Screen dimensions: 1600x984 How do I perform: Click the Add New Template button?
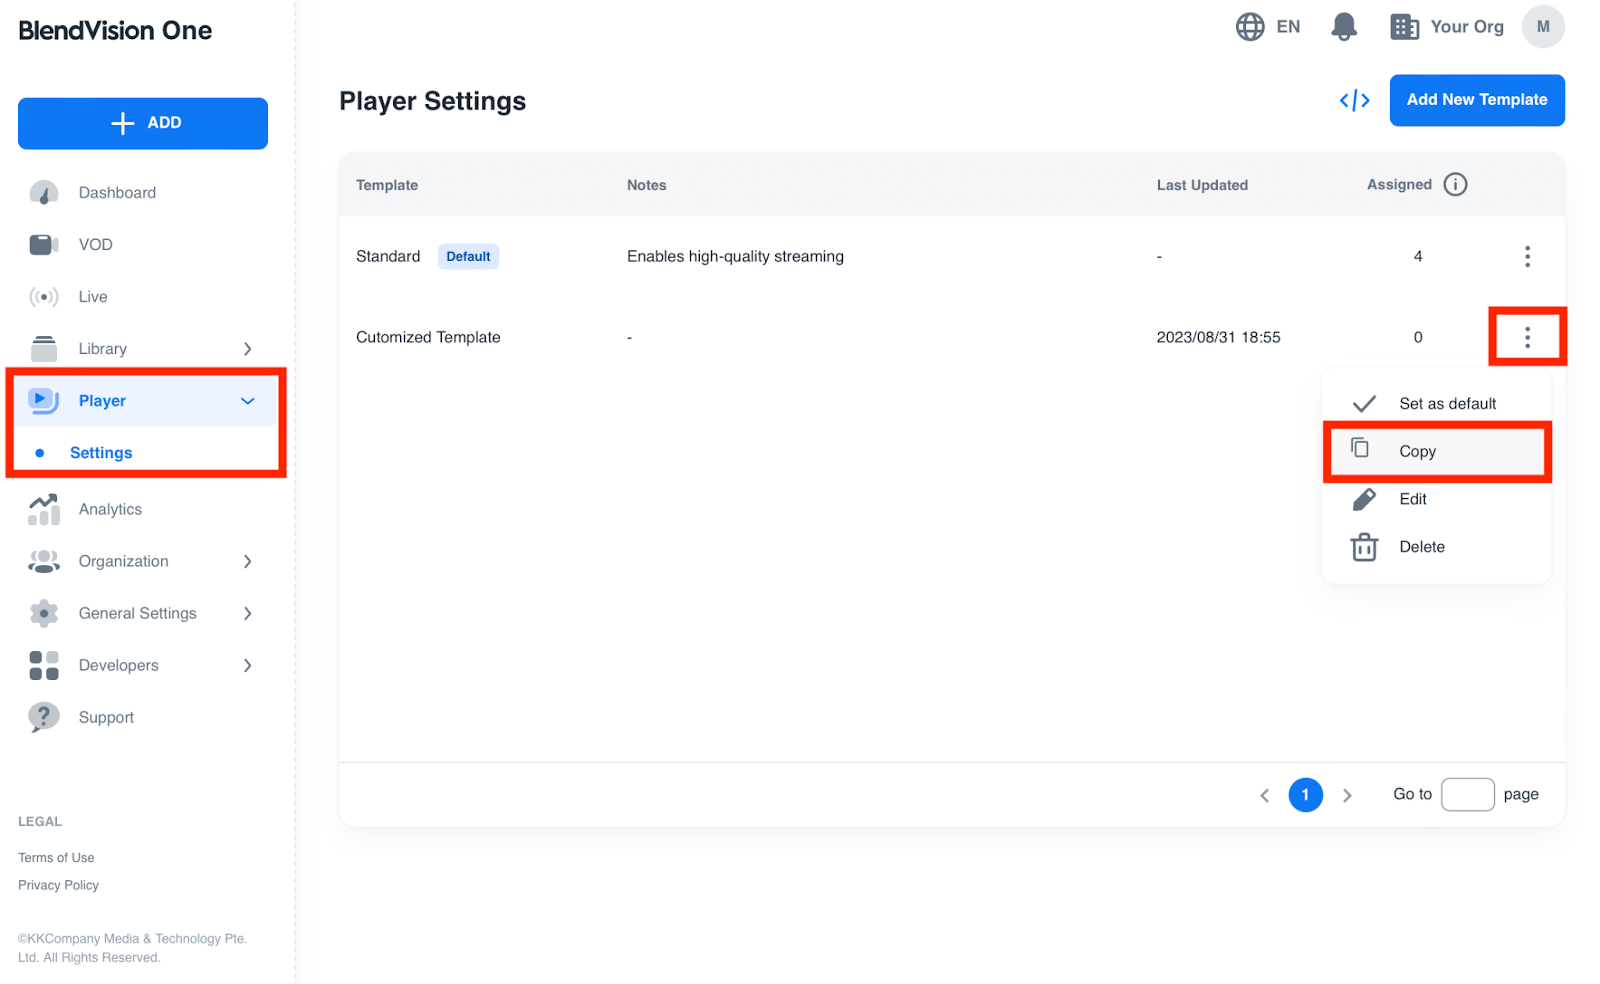point(1476,100)
